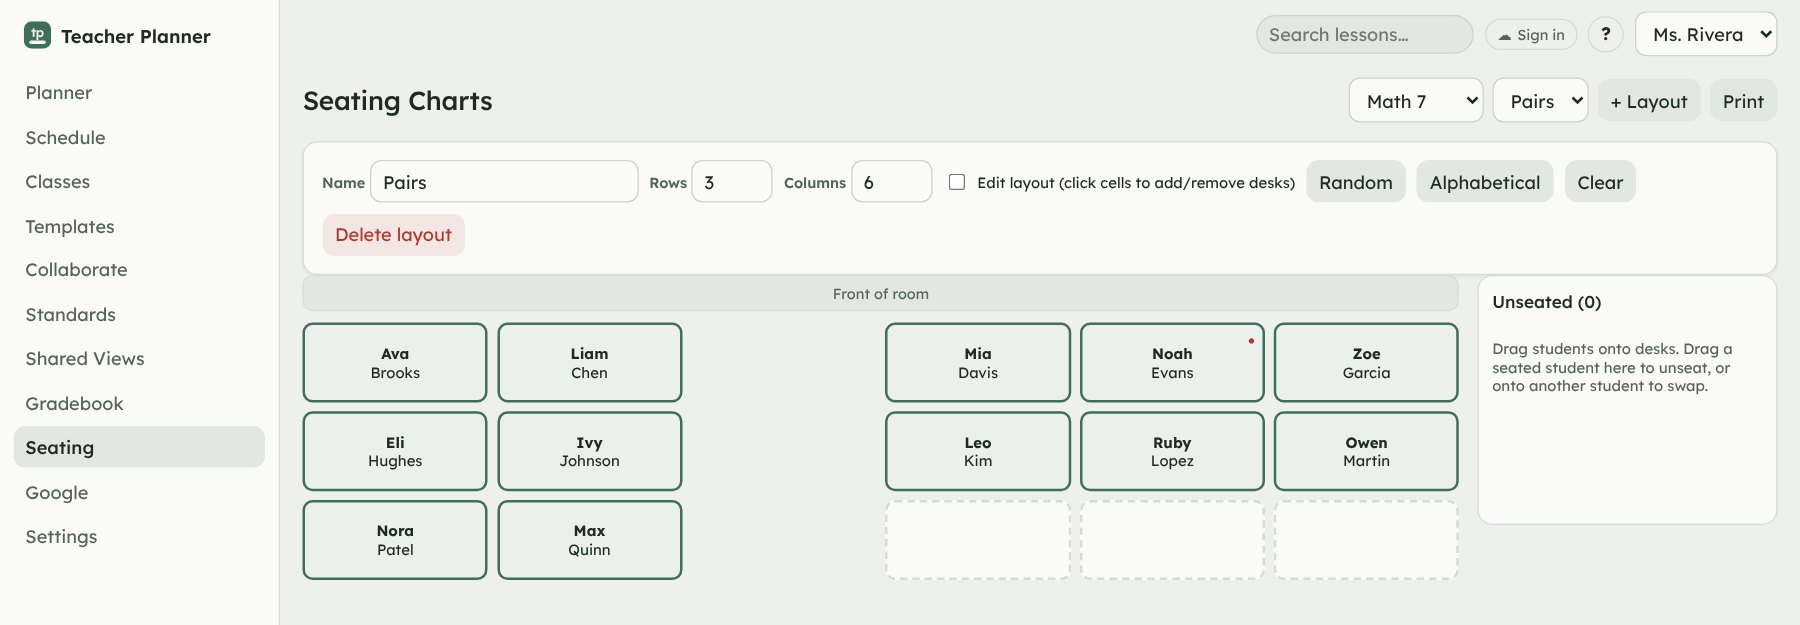The height and width of the screenshot is (625, 1800).
Task: Click the empty desk below Leo Kim
Action: point(978,540)
